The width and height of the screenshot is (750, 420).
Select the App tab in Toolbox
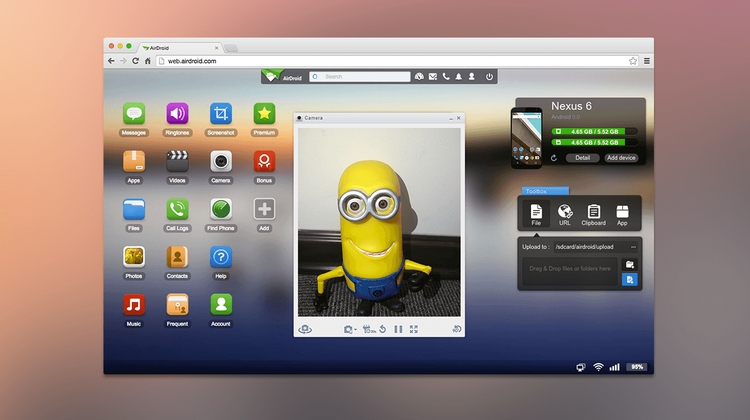622,214
